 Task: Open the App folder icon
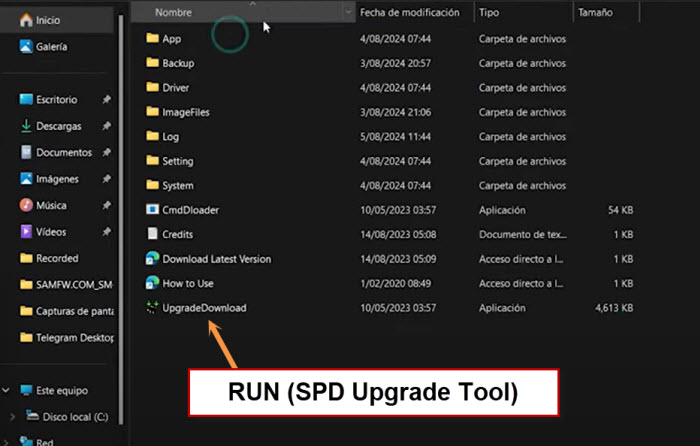tap(153, 38)
